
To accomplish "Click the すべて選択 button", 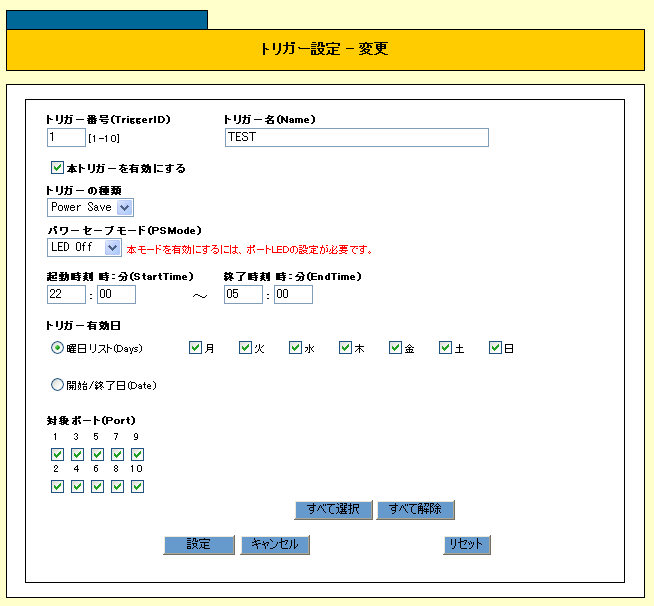I will (333, 509).
